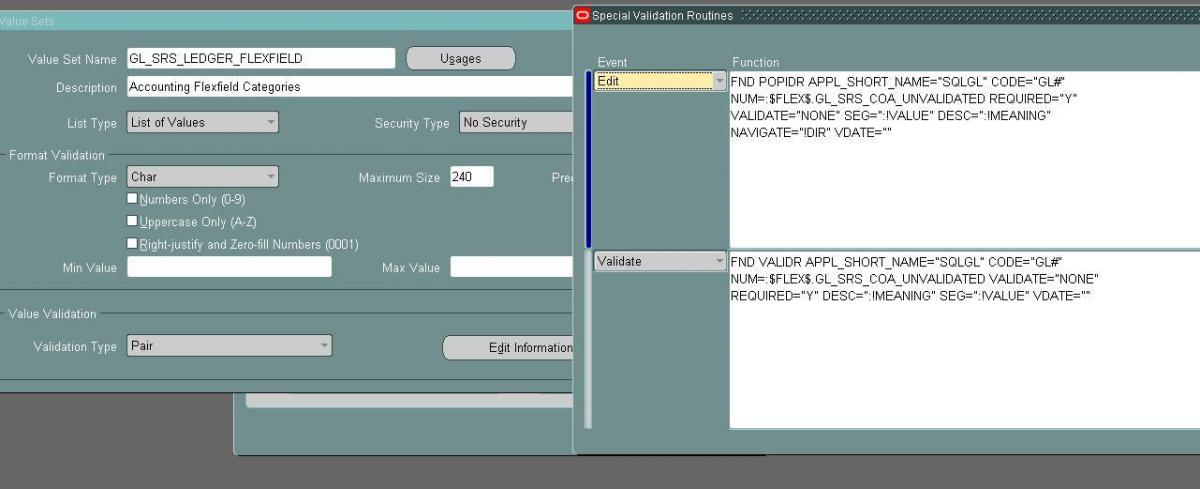Check Right-justify and Zero-fill Numbers option
The image size is (1200, 489).
(132, 243)
